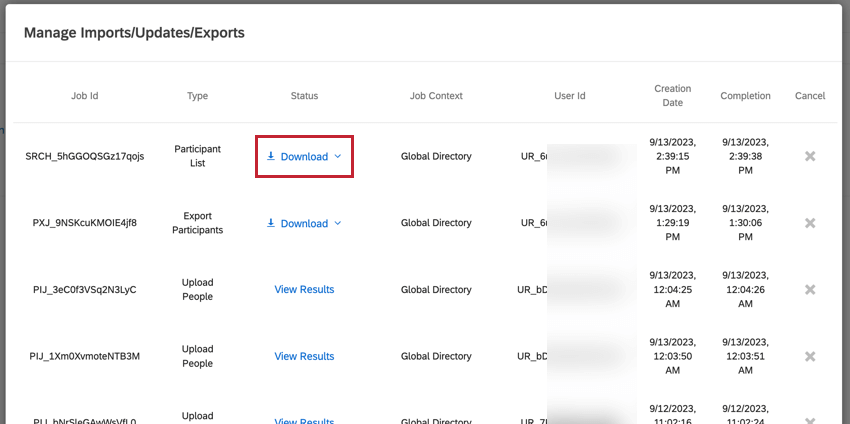Expand Download chevron for Participant List row
Image resolution: width=850 pixels, height=424 pixels.
click(338, 157)
